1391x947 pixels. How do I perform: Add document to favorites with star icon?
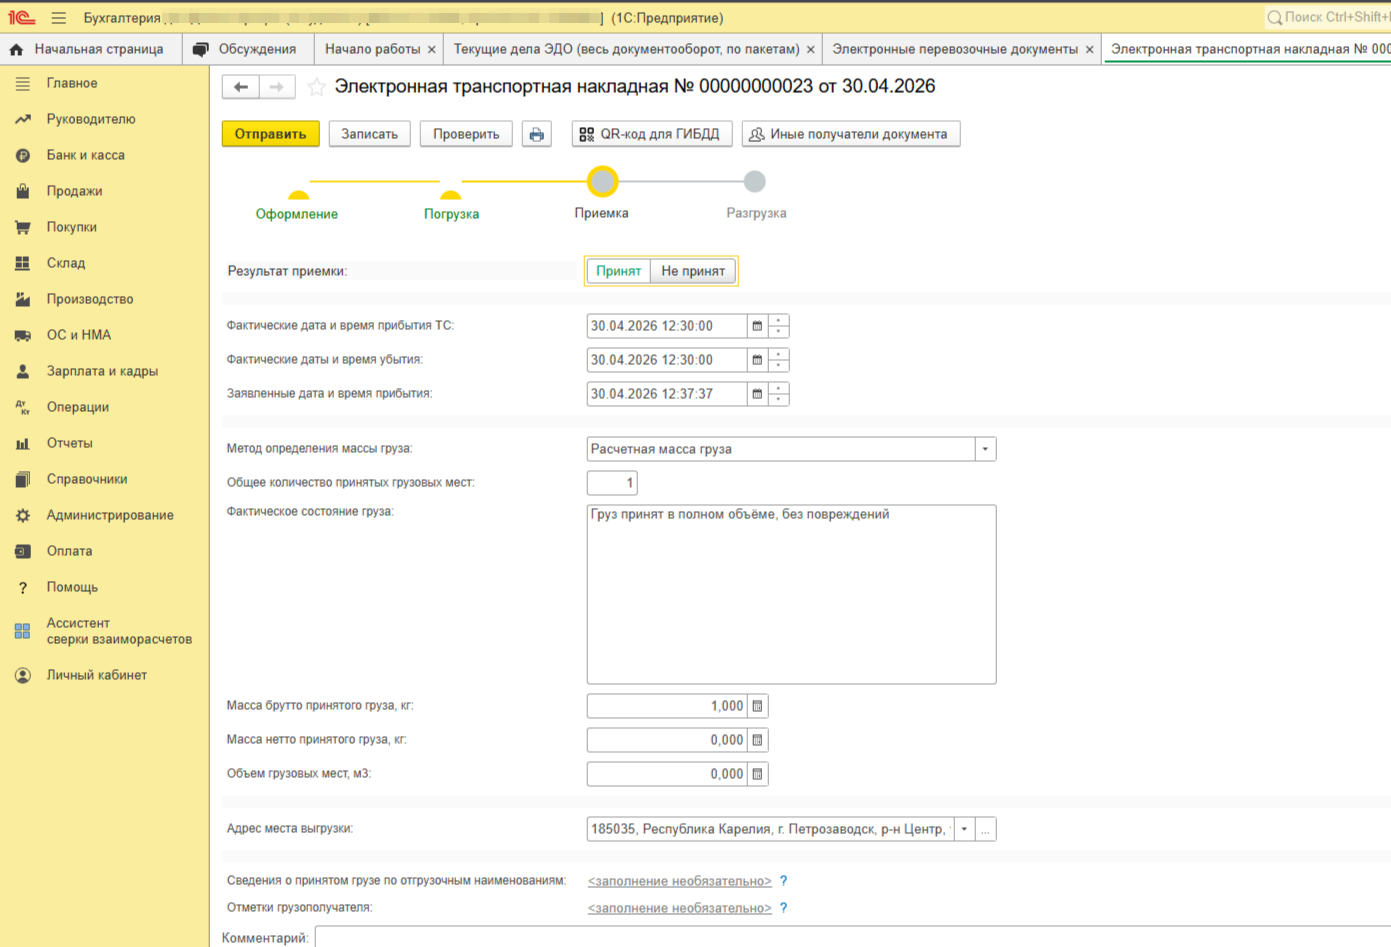[x=316, y=87]
